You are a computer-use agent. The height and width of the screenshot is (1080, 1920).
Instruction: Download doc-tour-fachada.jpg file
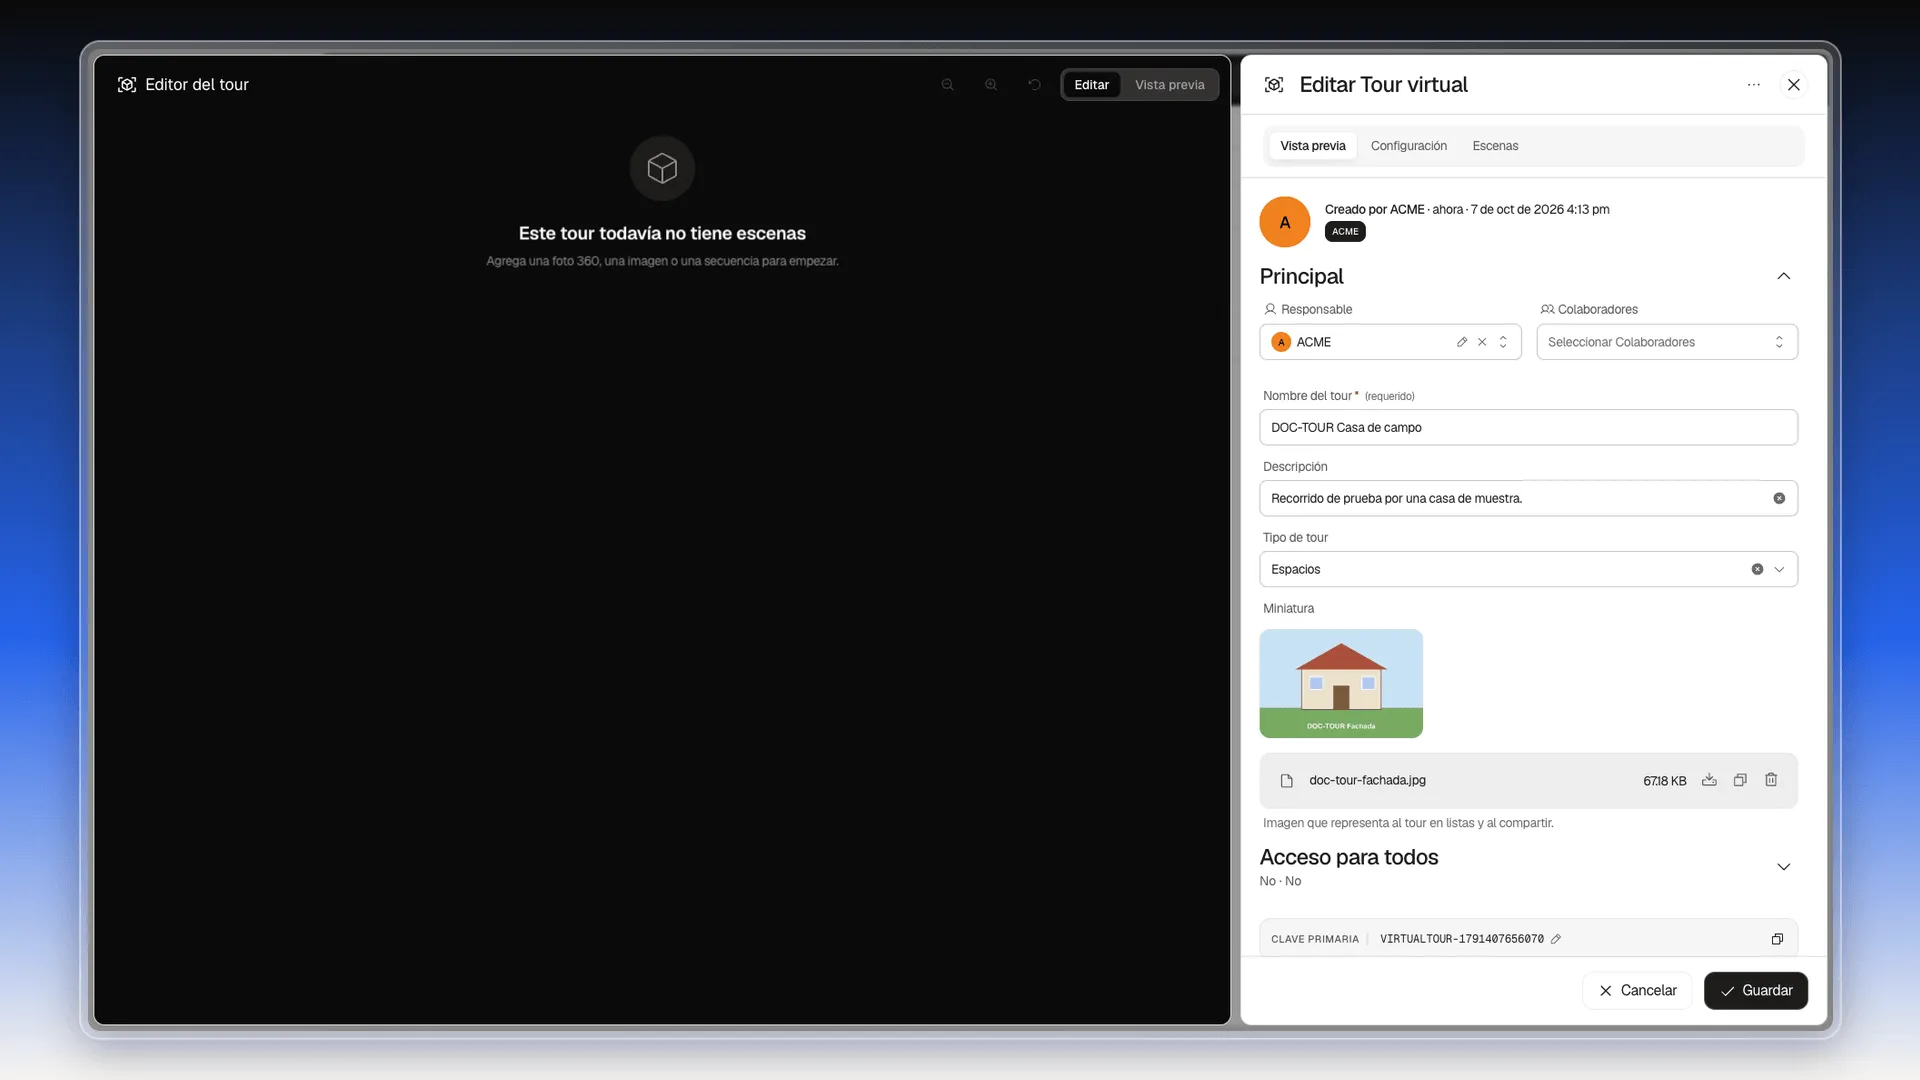pyautogui.click(x=1709, y=780)
